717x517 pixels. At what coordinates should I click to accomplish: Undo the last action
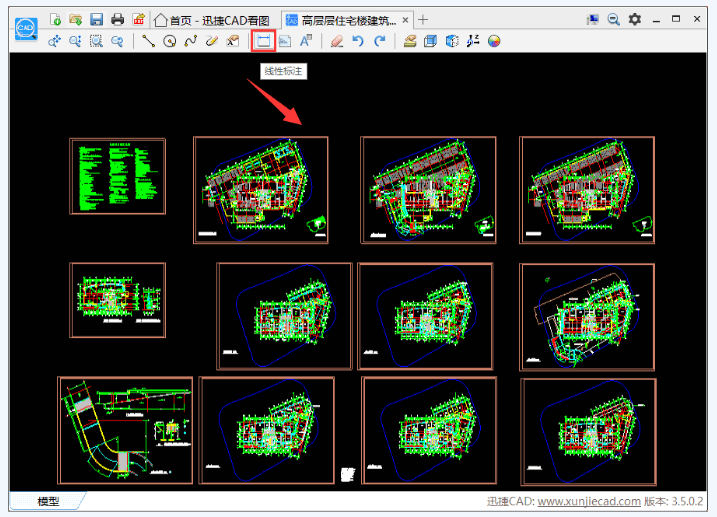point(358,41)
